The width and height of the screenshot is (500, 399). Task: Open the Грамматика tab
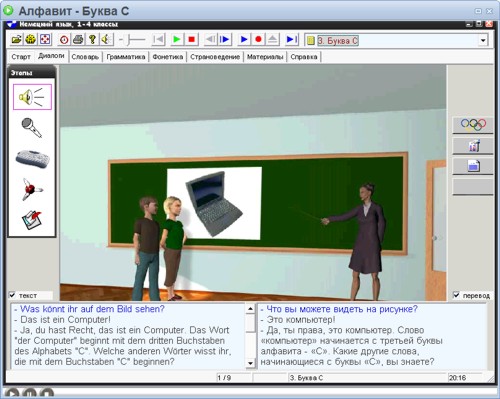click(126, 57)
